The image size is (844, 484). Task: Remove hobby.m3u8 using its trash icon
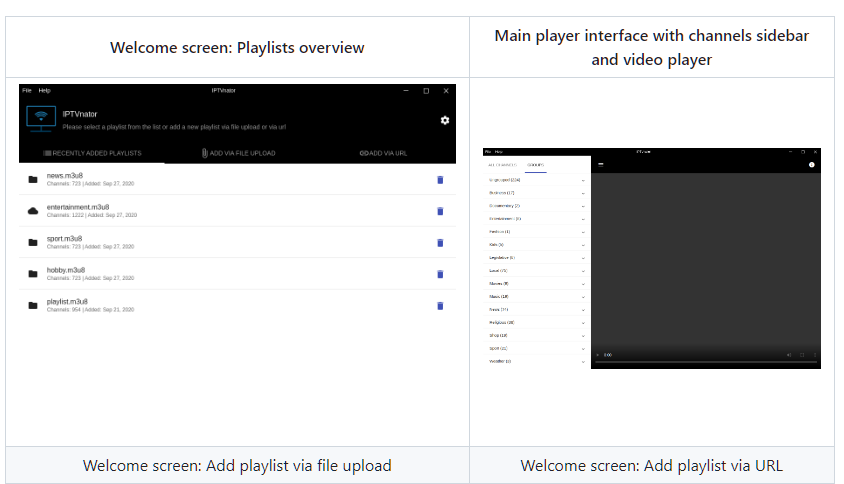(440, 274)
